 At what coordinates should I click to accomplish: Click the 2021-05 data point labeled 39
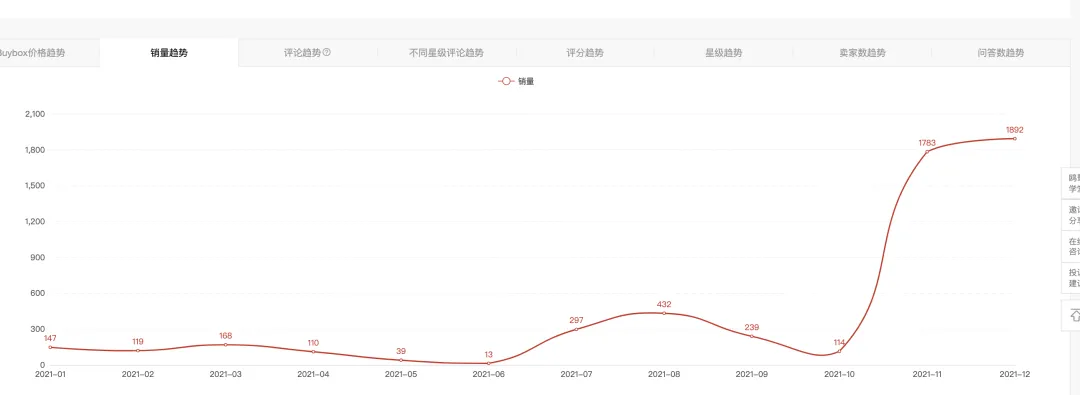401,360
